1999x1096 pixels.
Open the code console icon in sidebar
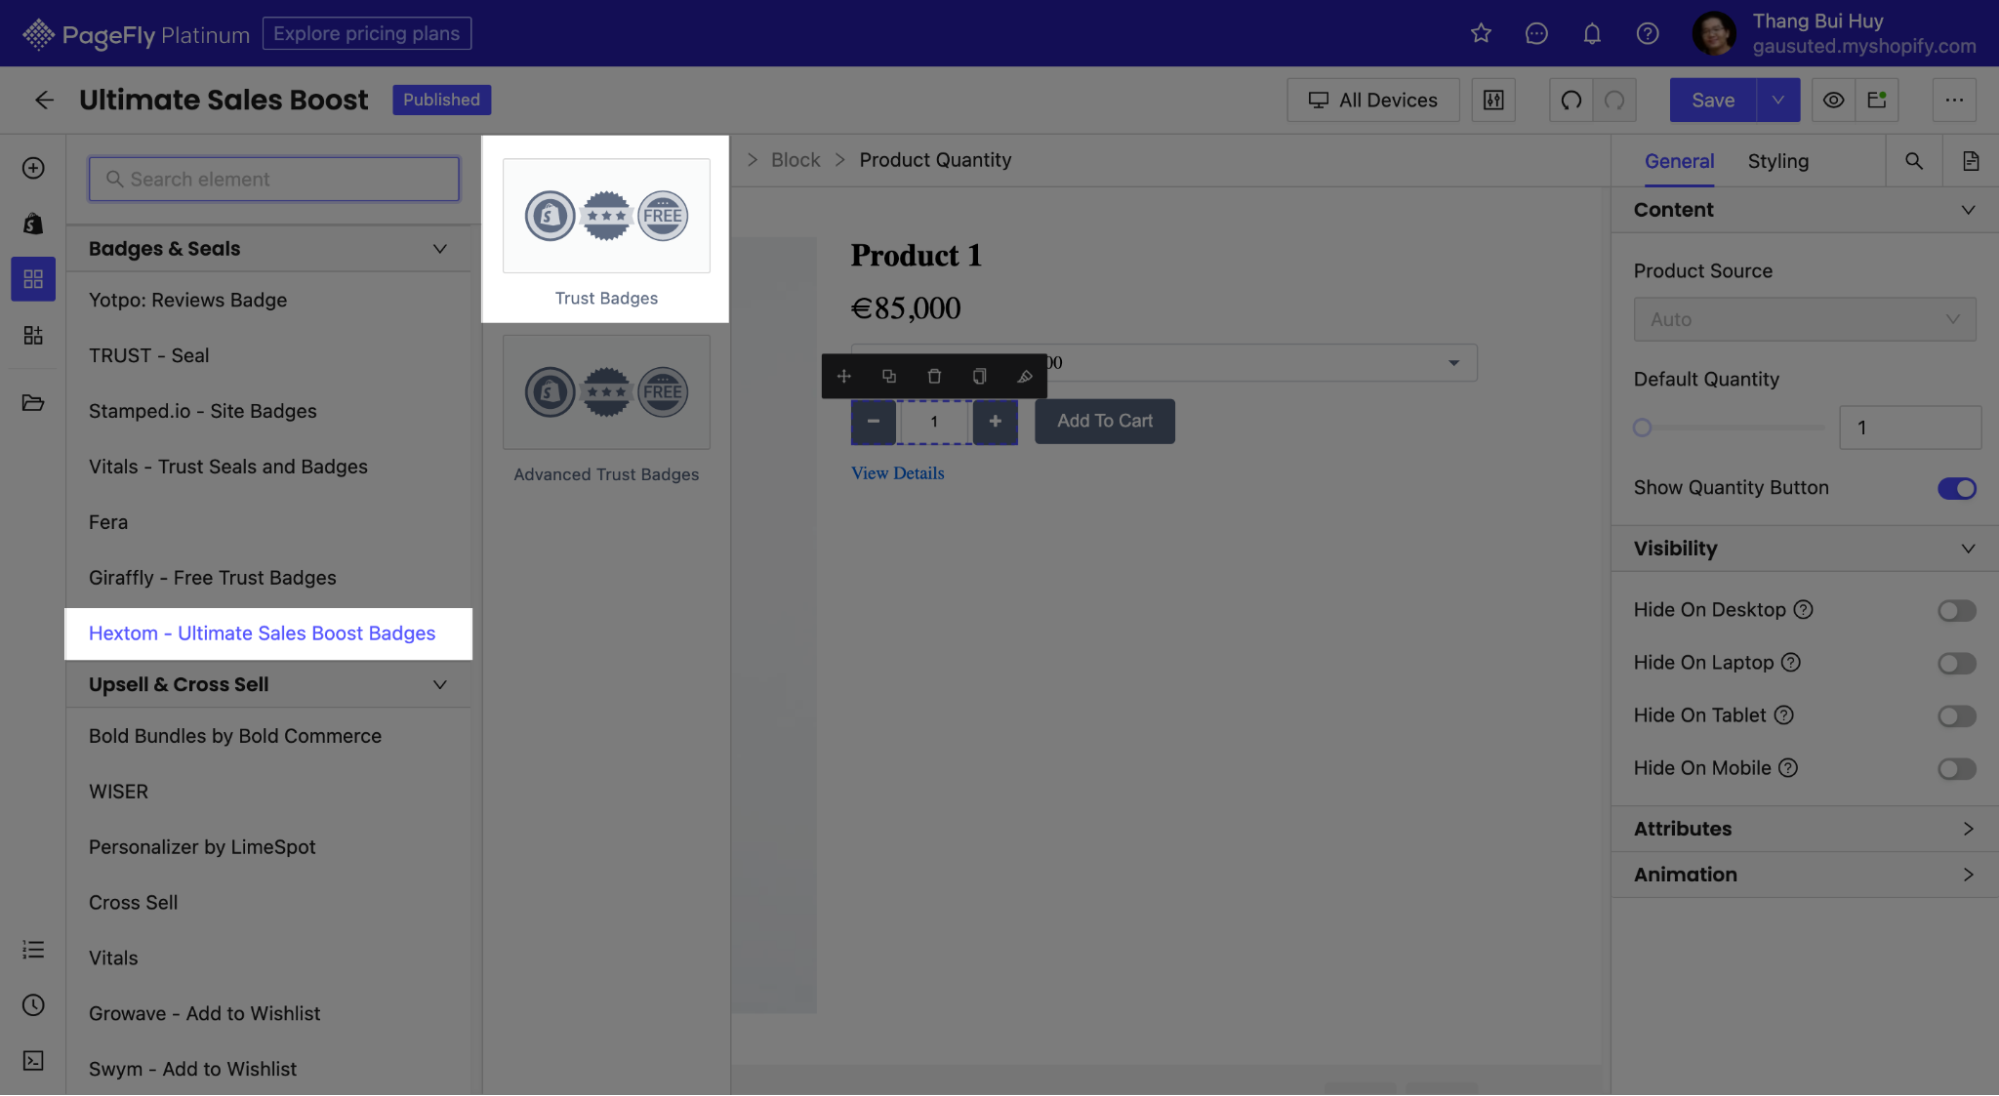[33, 1061]
